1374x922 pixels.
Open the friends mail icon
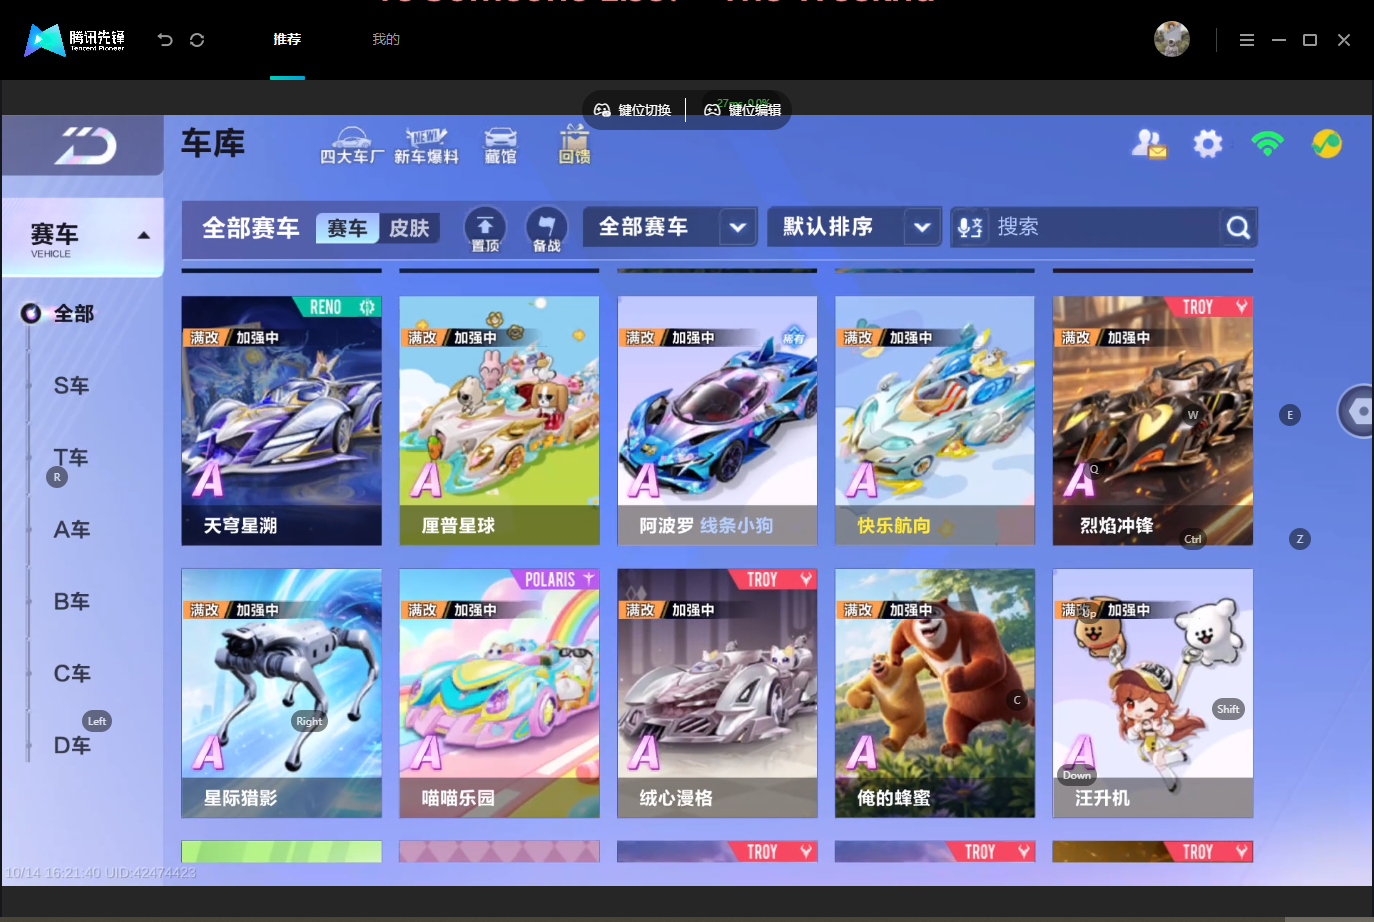(x=1149, y=144)
